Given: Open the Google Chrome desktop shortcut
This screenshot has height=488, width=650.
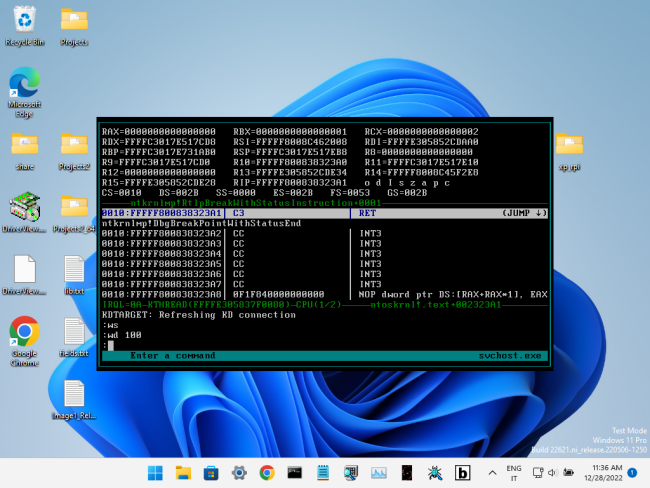Looking at the screenshot, I should [25, 333].
